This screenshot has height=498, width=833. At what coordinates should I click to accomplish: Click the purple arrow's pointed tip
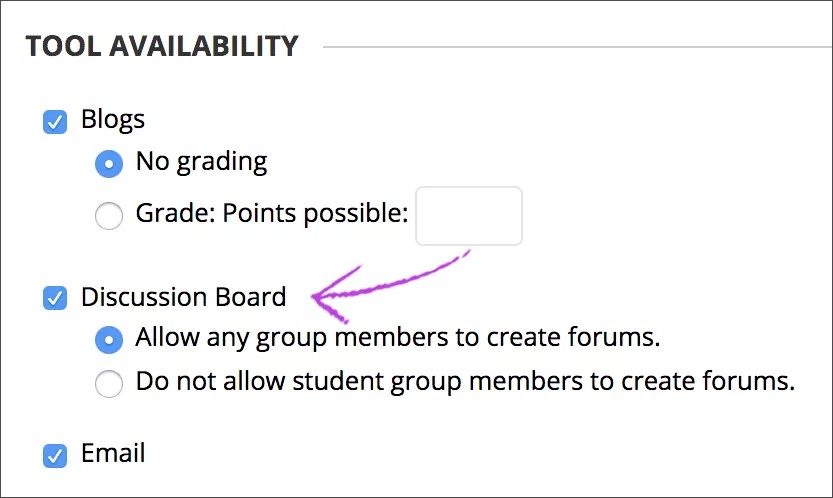coord(315,296)
